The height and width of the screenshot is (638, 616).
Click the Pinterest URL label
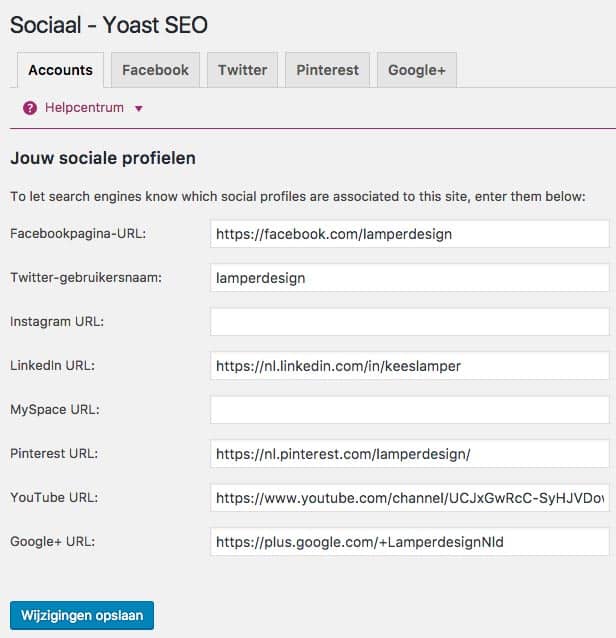point(54,453)
